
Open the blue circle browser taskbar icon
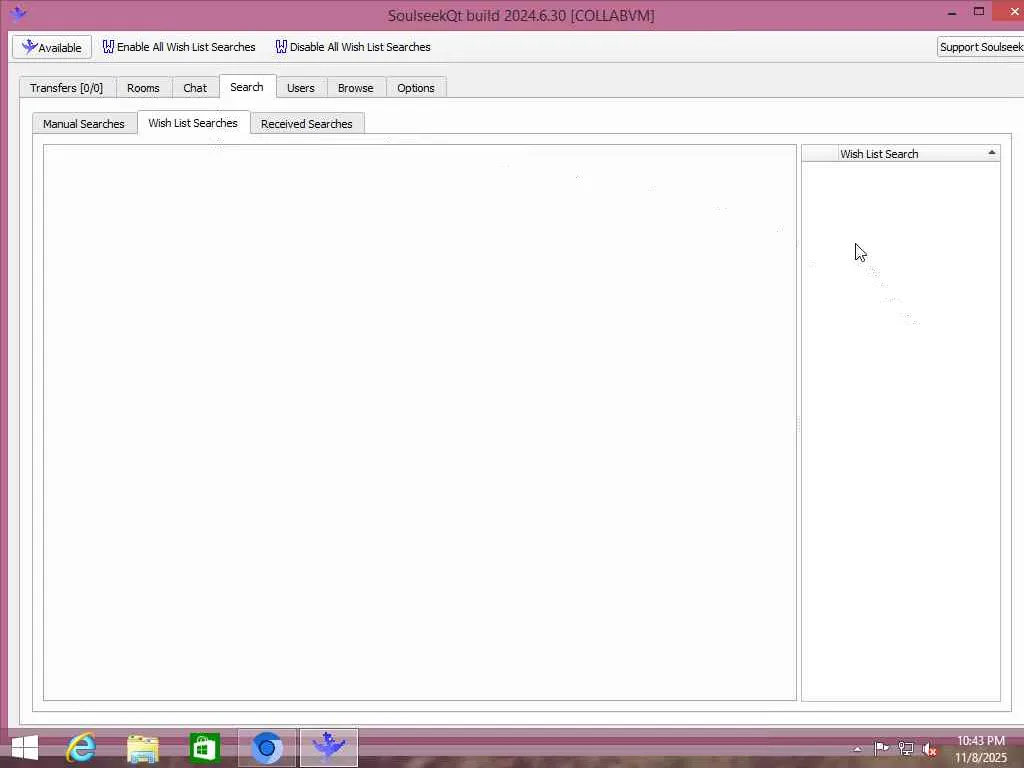point(266,748)
